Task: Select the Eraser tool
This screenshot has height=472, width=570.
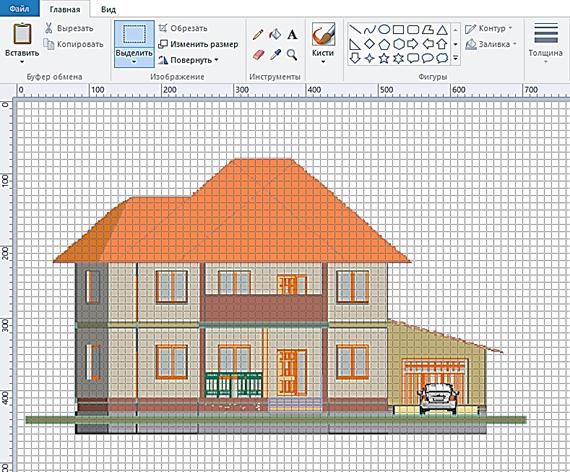Action: pos(258,55)
